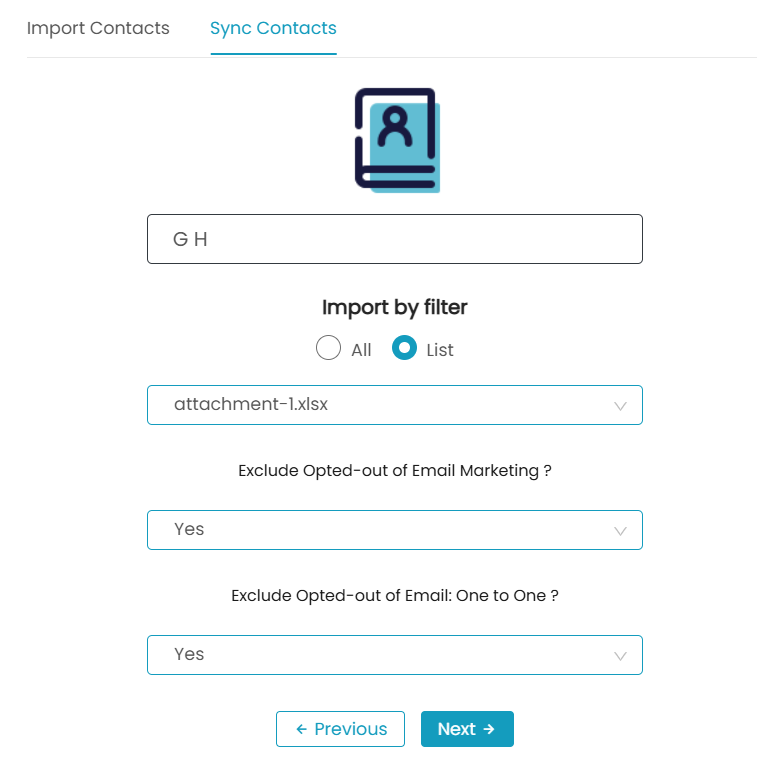Go back with the Previous button
The width and height of the screenshot is (783, 758).
click(341, 729)
